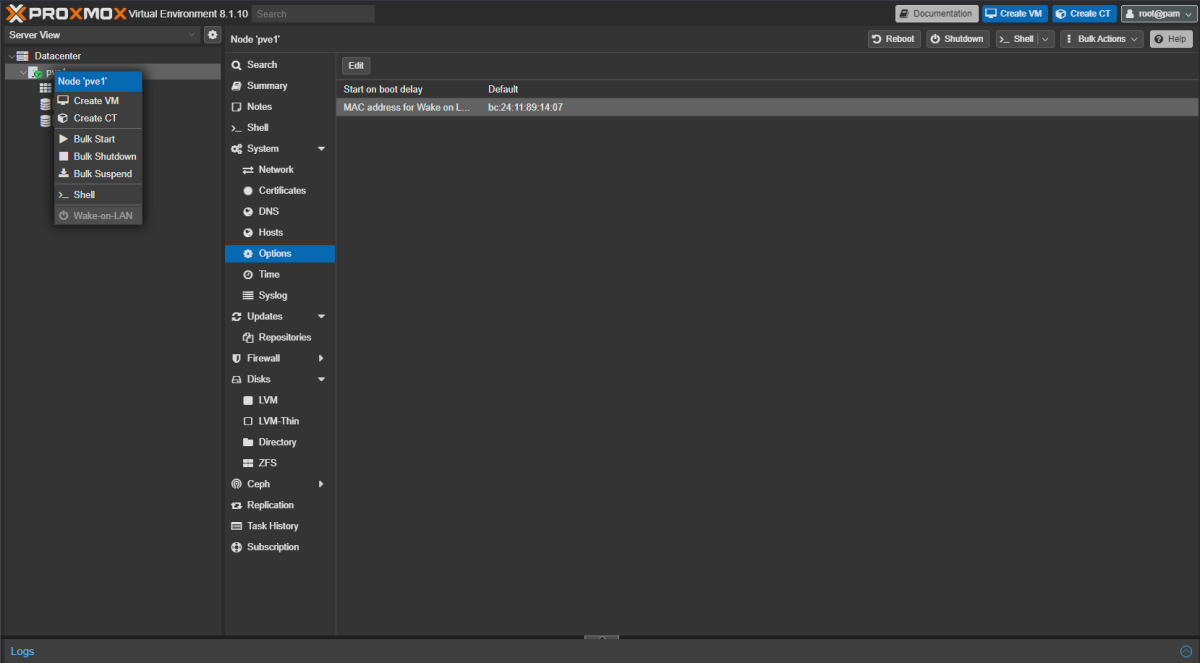
Task: Collapse the Updates section arrow
Action: click(321, 317)
